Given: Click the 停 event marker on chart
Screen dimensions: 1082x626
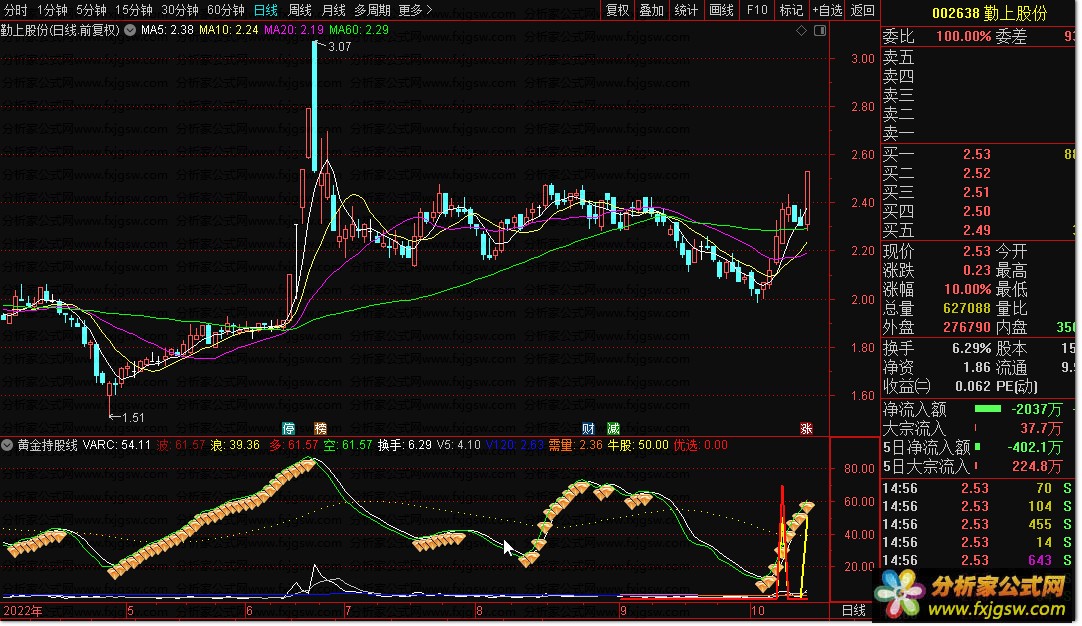Looking at the screenshot, I should coord(288,429).
